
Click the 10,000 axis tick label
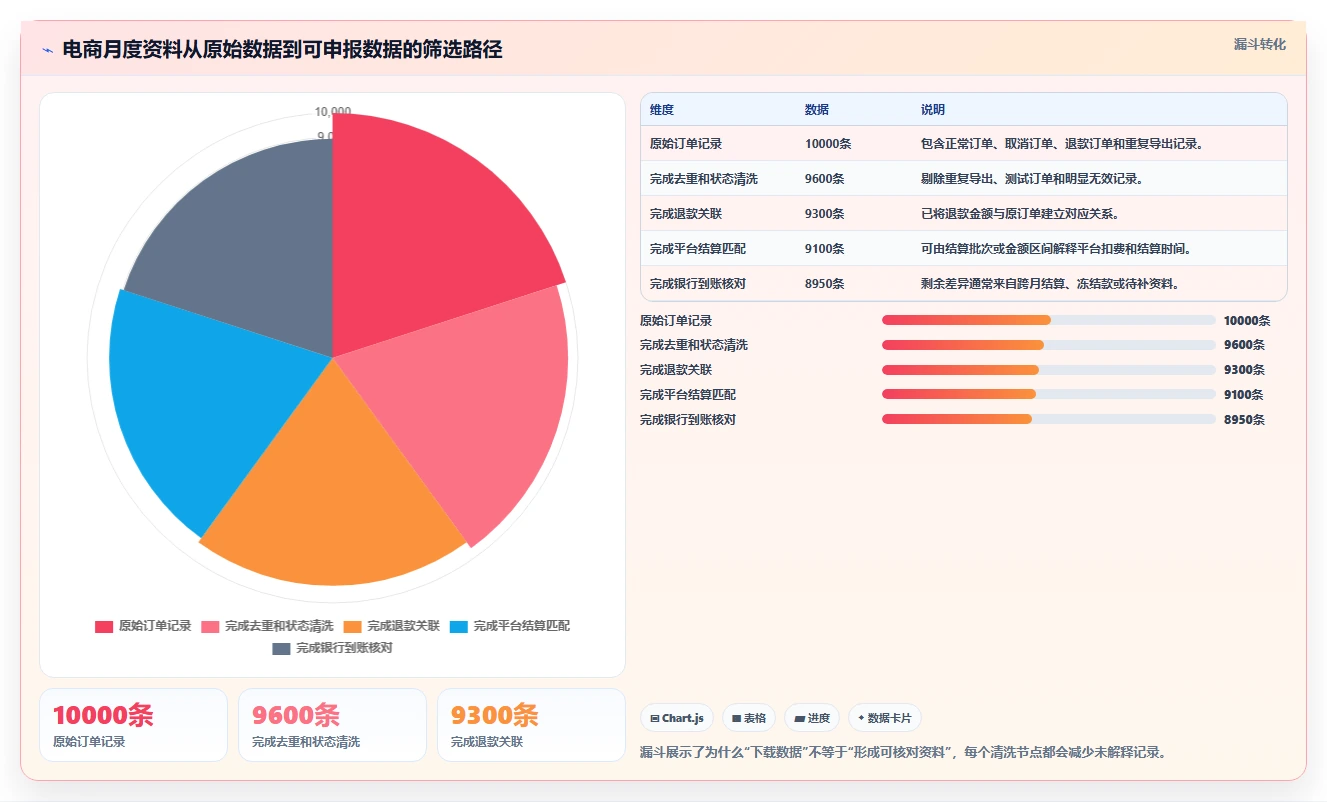tap(333, 112)
